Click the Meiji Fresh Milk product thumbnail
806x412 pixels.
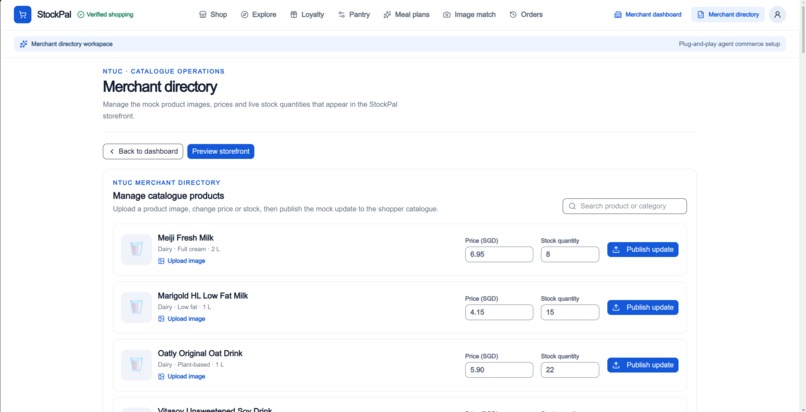pos(136,250)
